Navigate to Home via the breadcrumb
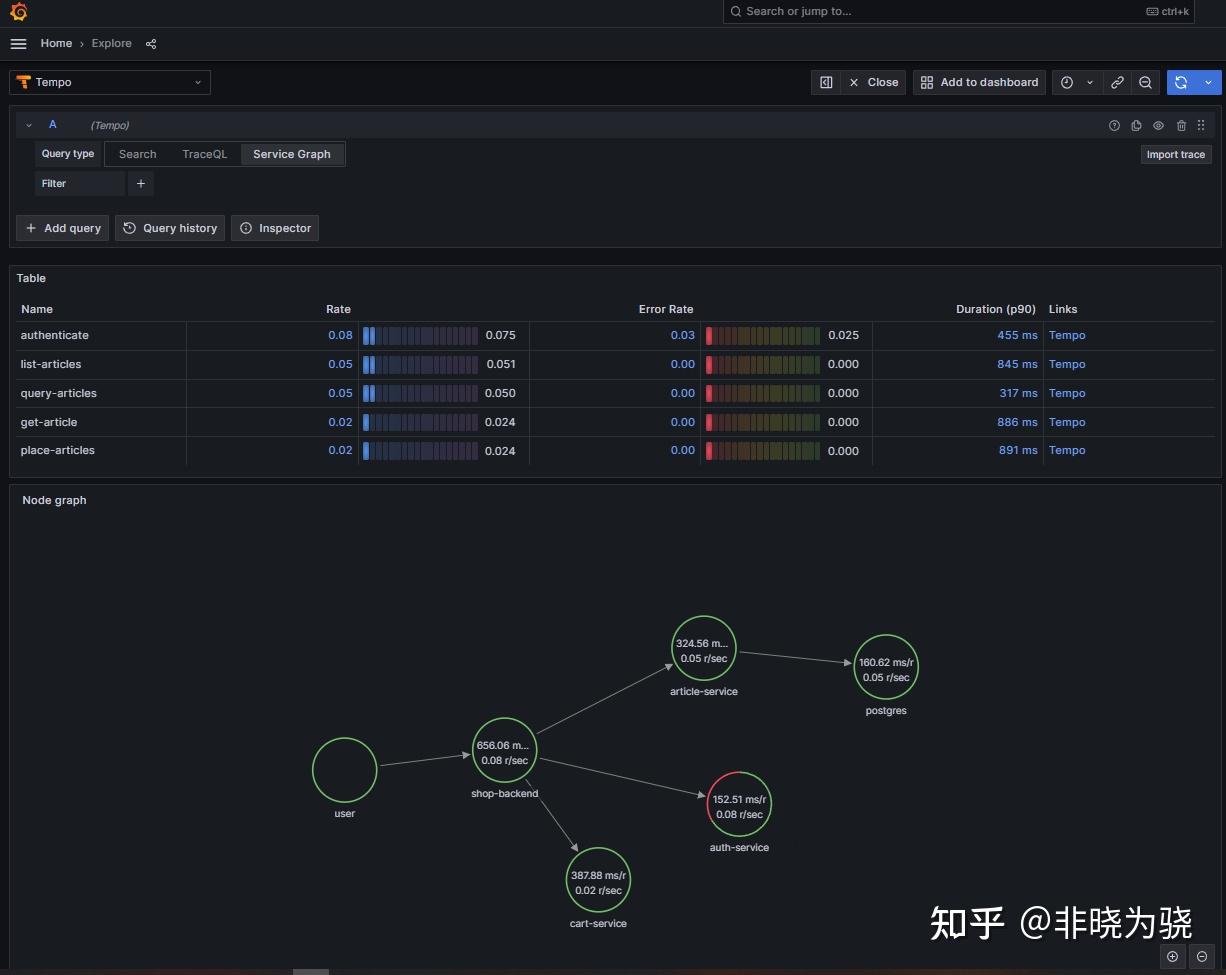 [56, 43]
